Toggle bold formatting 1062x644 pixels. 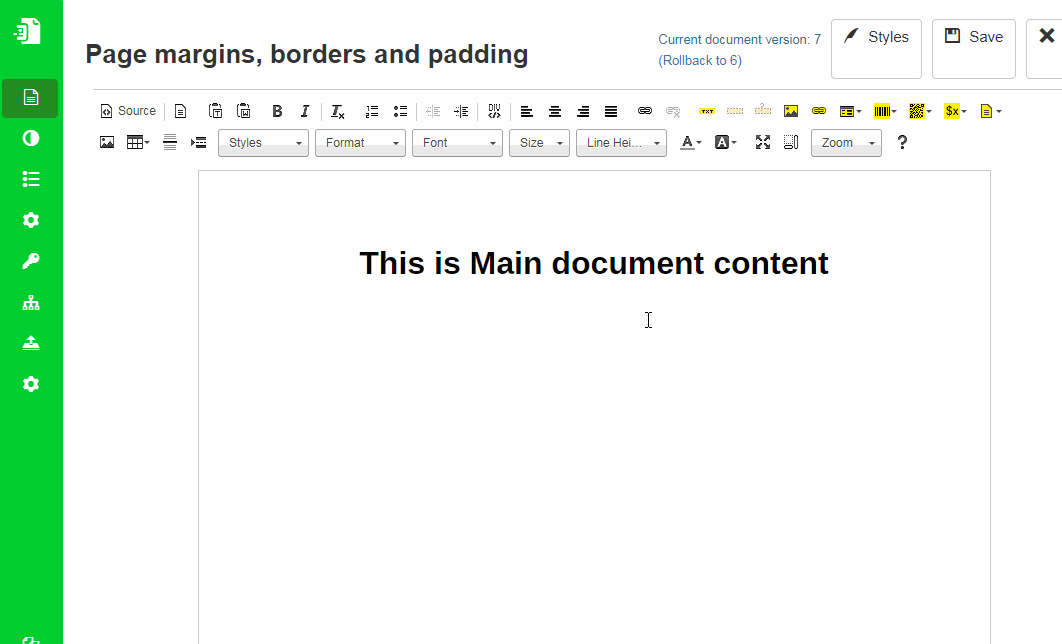(277, 111)
